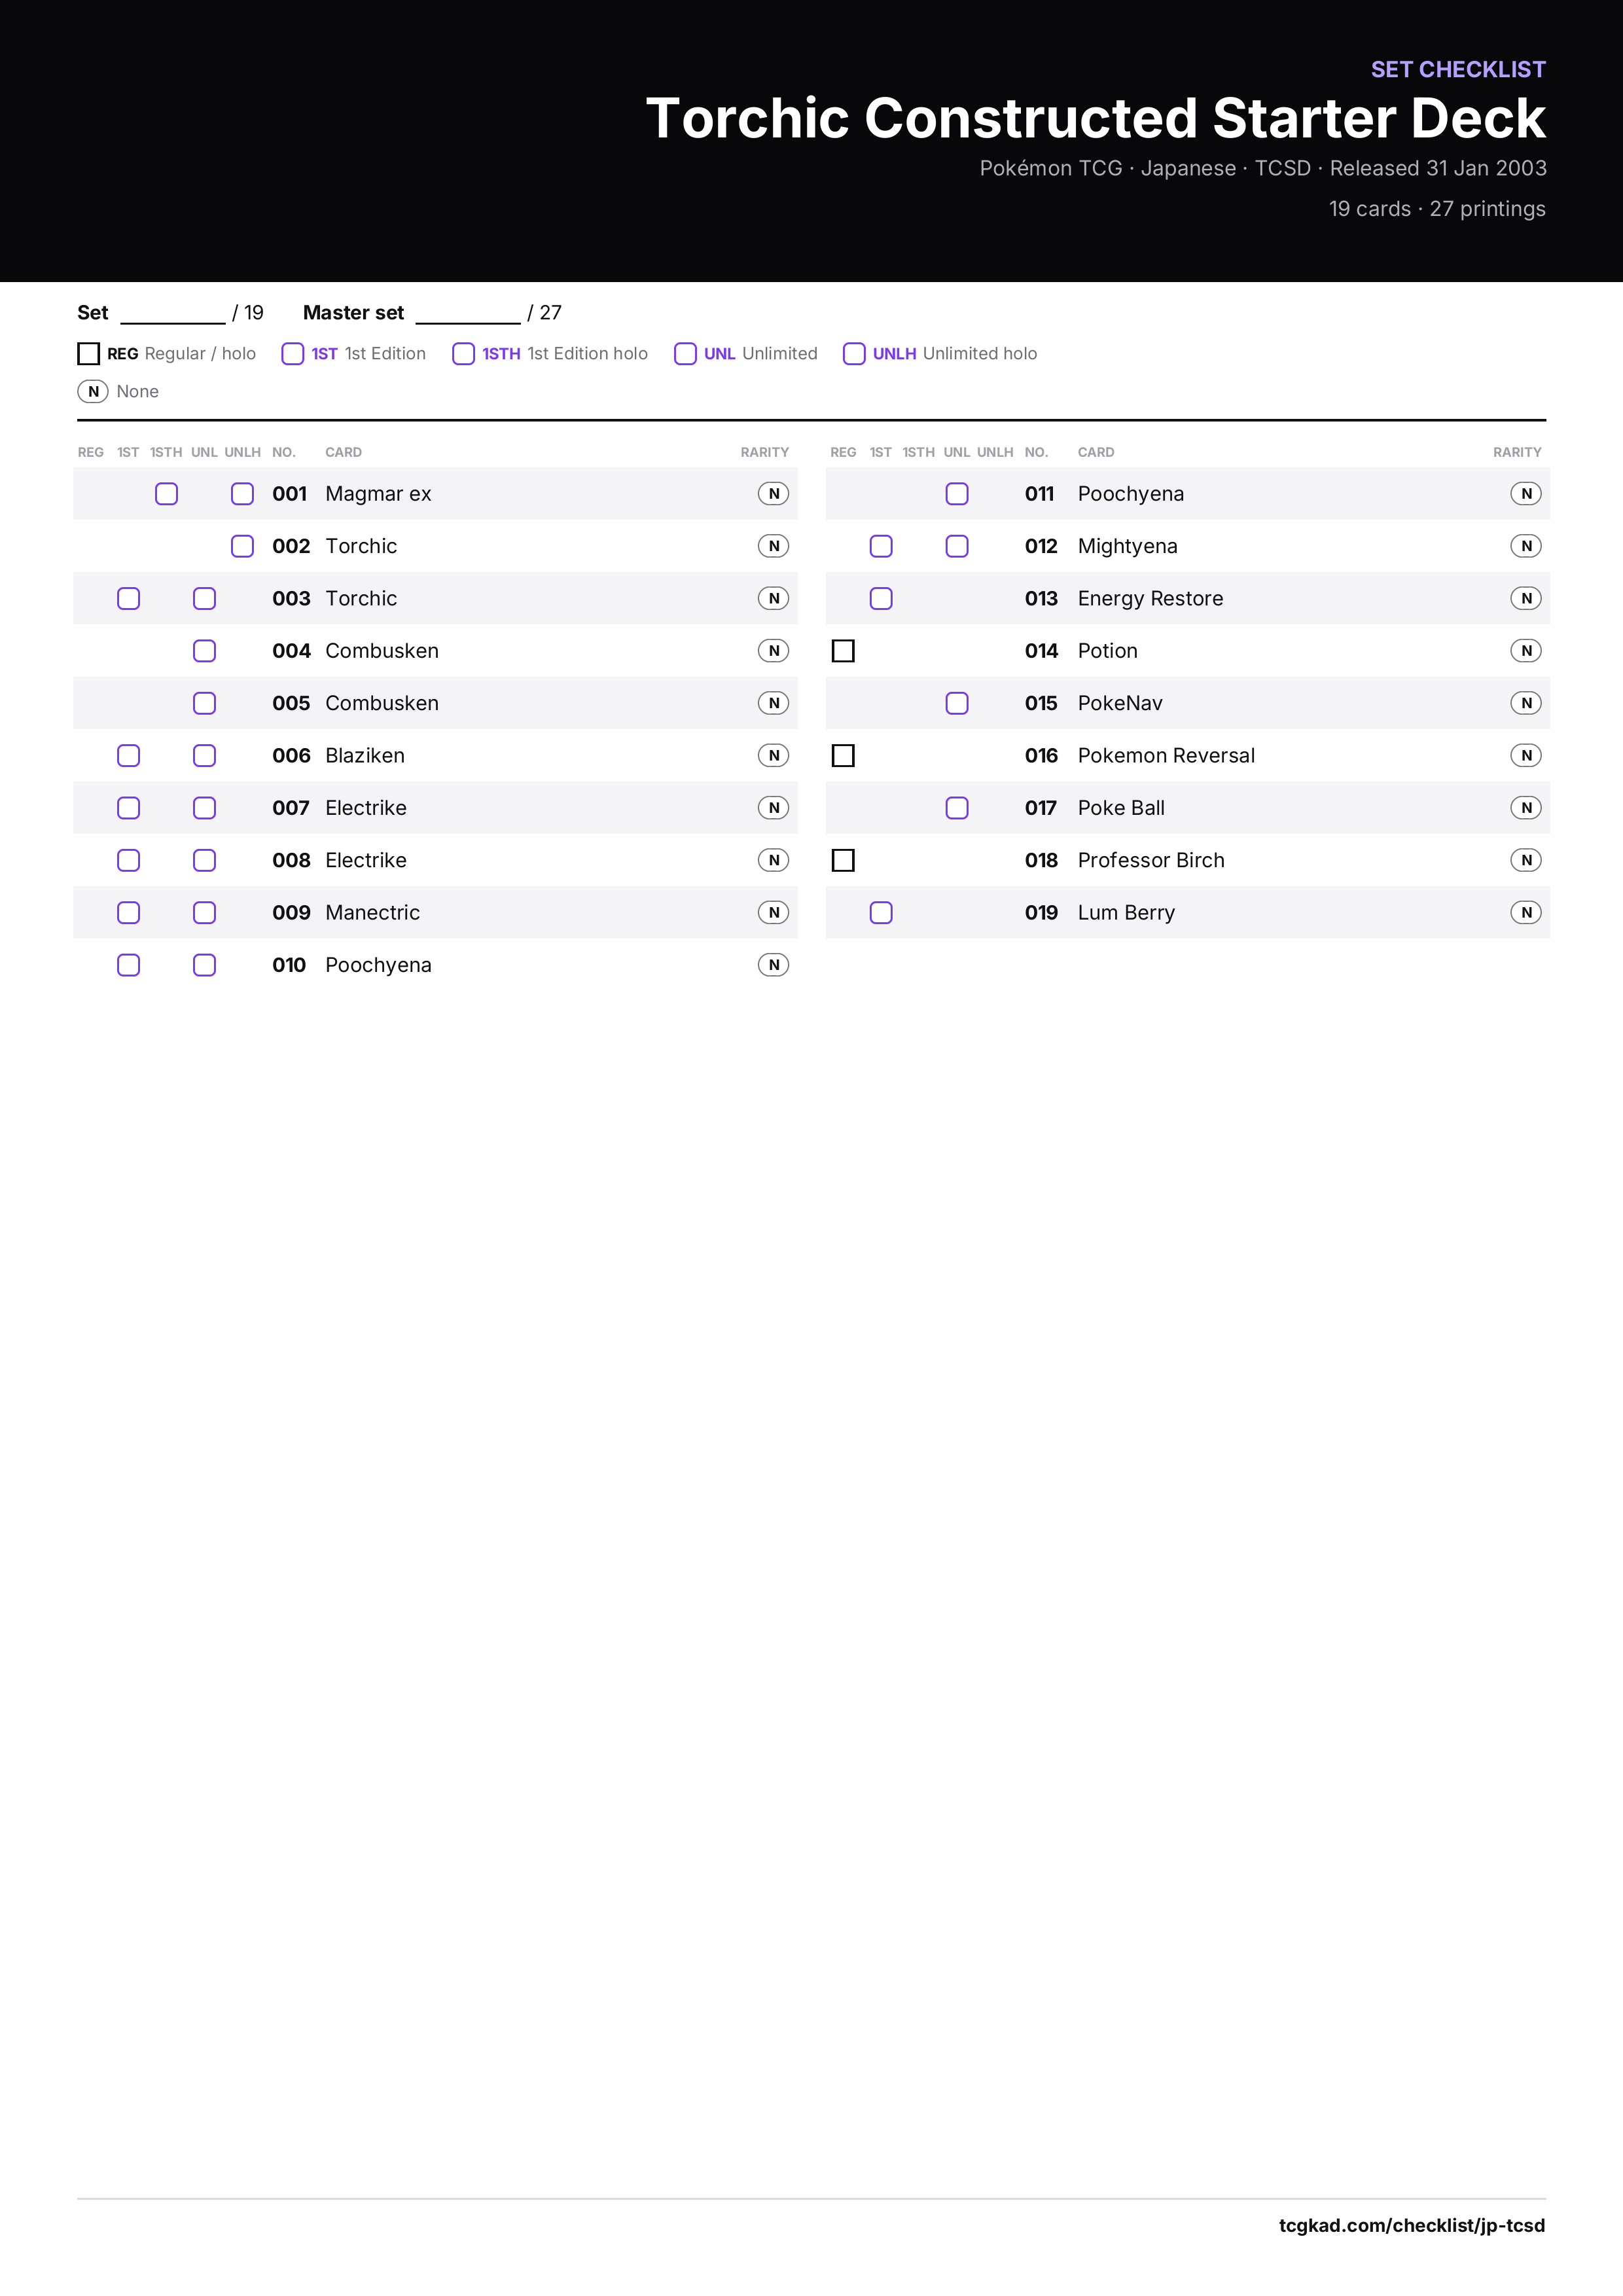Click the rarity N badge for Magmar ex
The image size is (1623, 2296).
click(773, 493)
